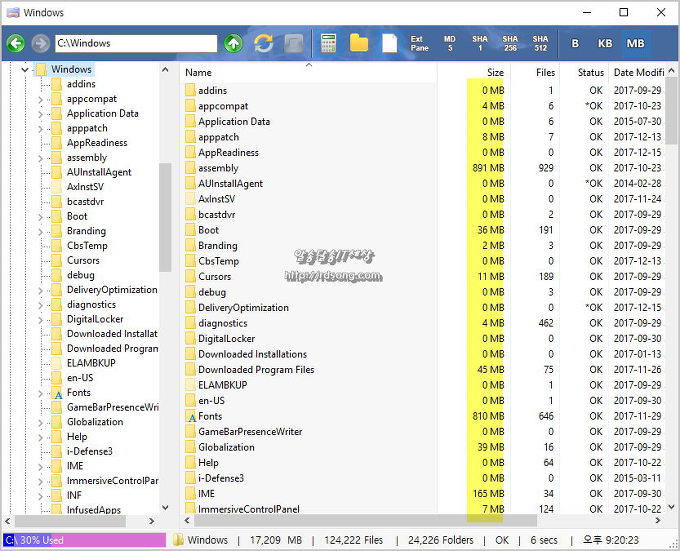Viewport: 680px width, 551px height.
Task: Click the assembly folder icon in list
Action: [x=190, y=168]
